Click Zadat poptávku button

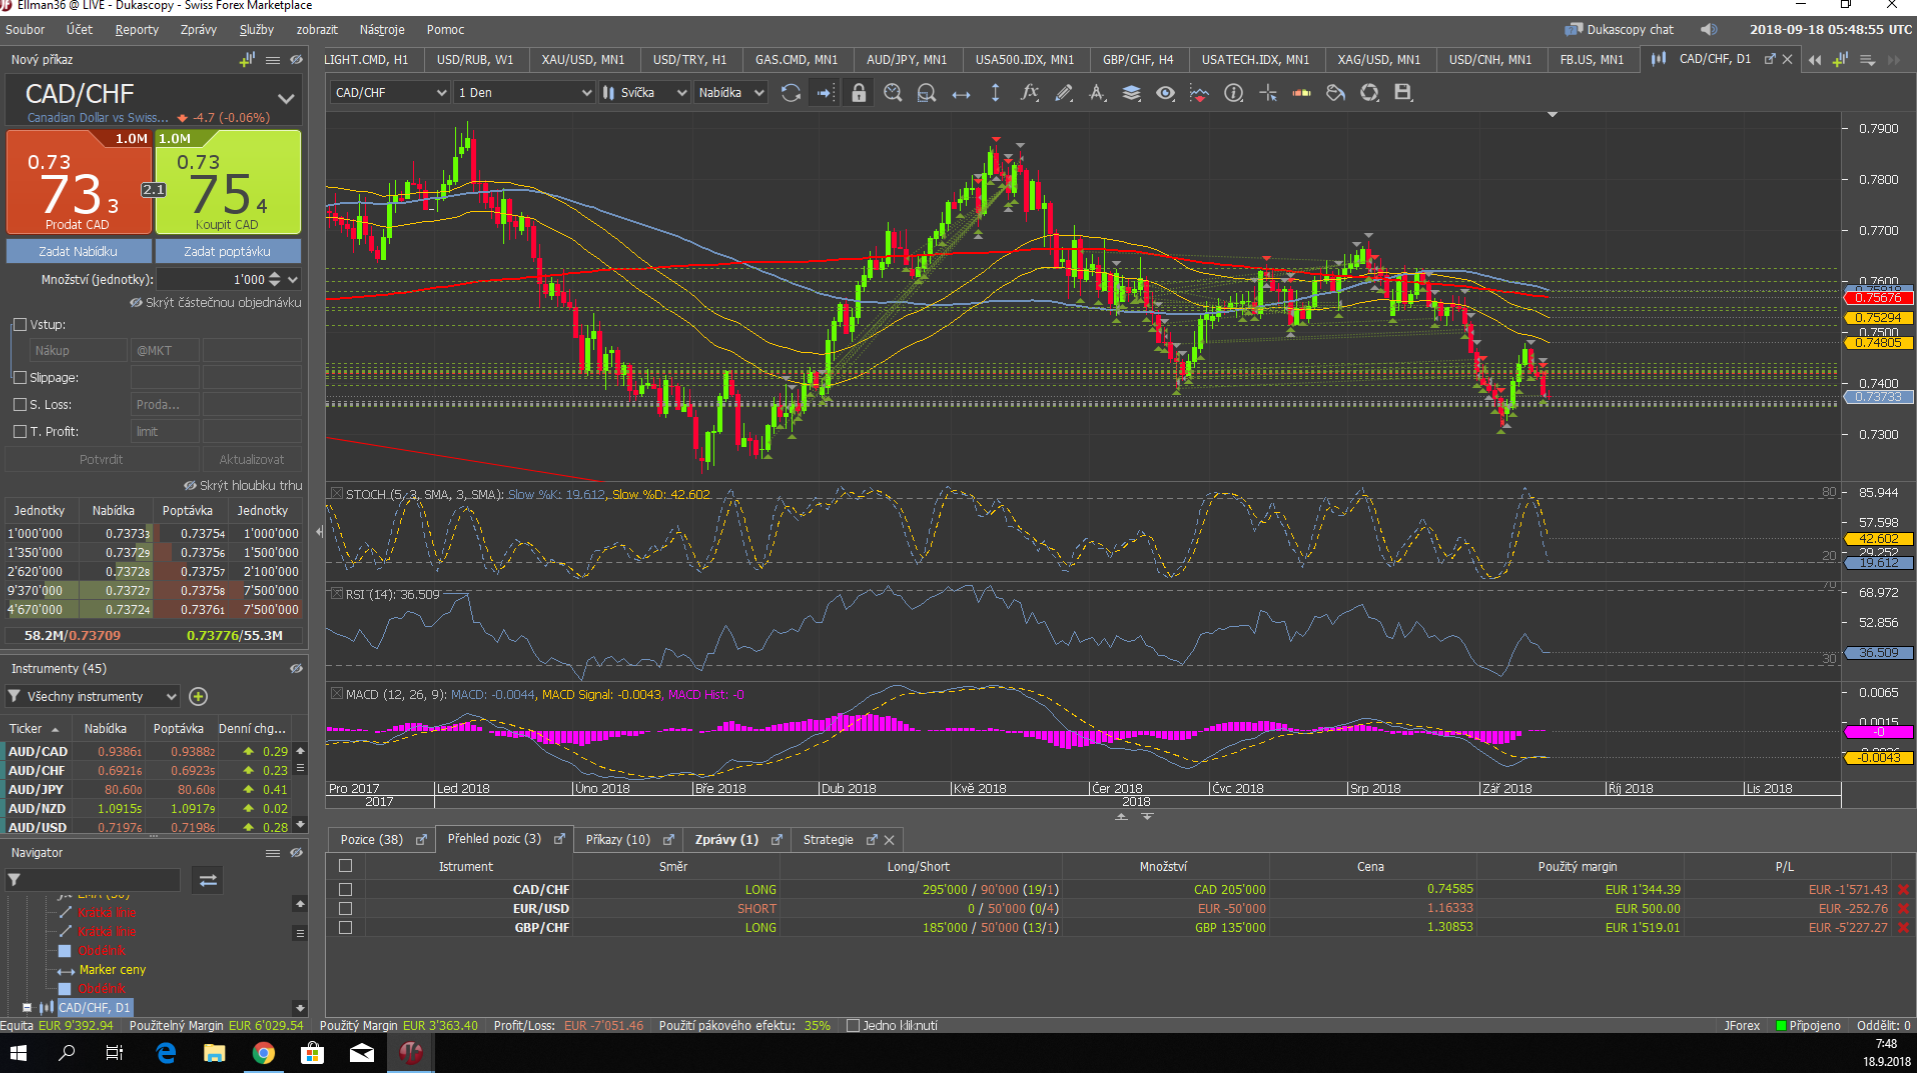click(228, 251)
